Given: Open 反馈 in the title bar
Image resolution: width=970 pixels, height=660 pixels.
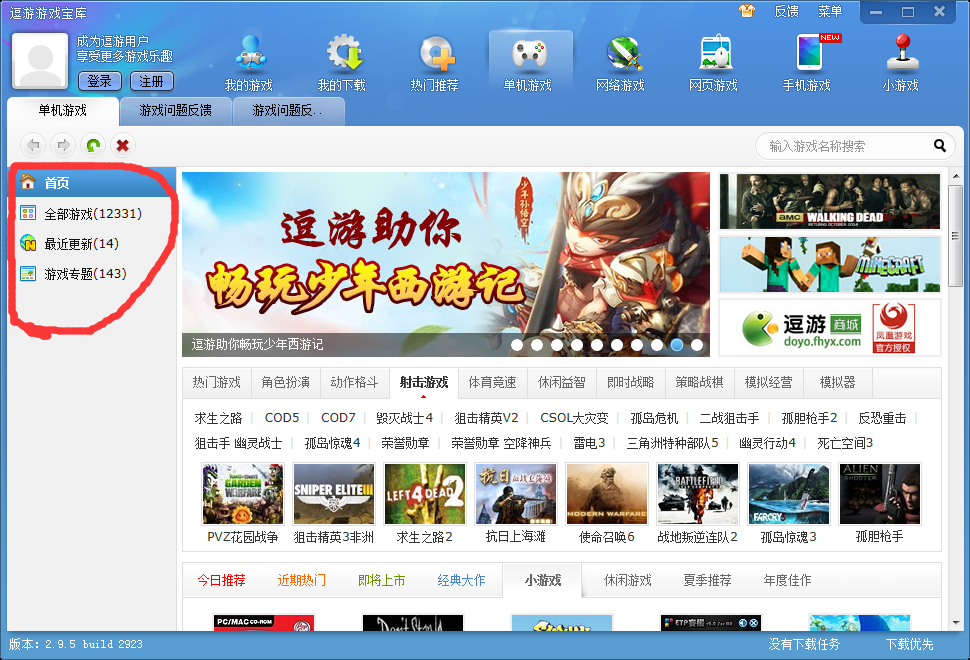Looking at the screenshot, I should [x=786, y=11].
